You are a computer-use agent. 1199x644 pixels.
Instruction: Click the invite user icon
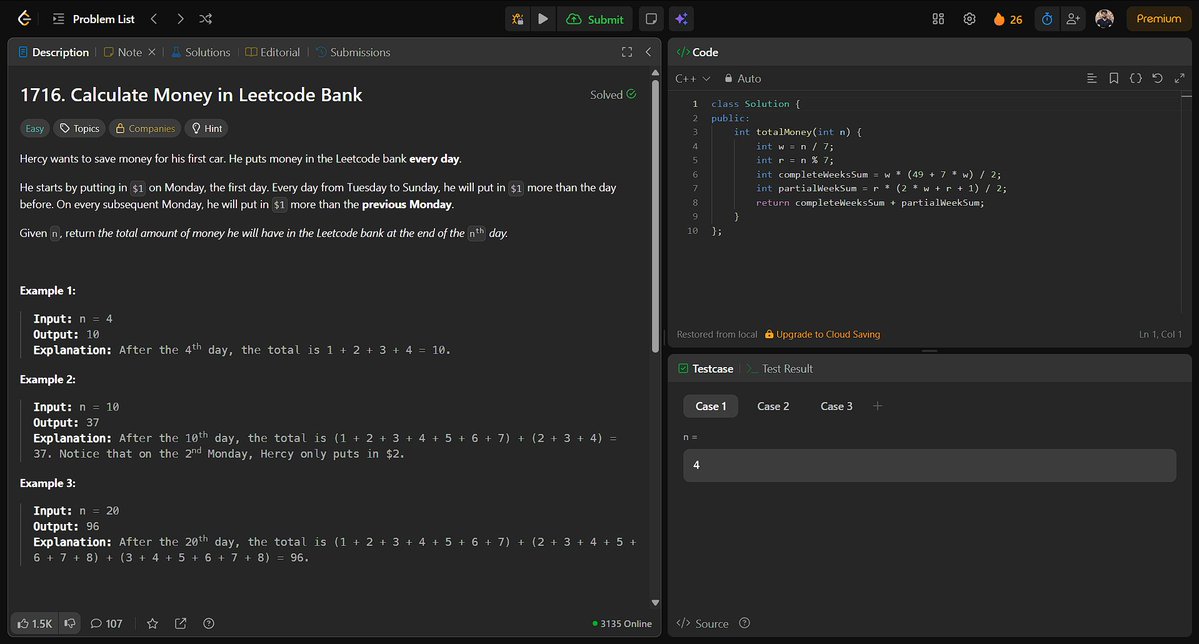coord(1073,19)
